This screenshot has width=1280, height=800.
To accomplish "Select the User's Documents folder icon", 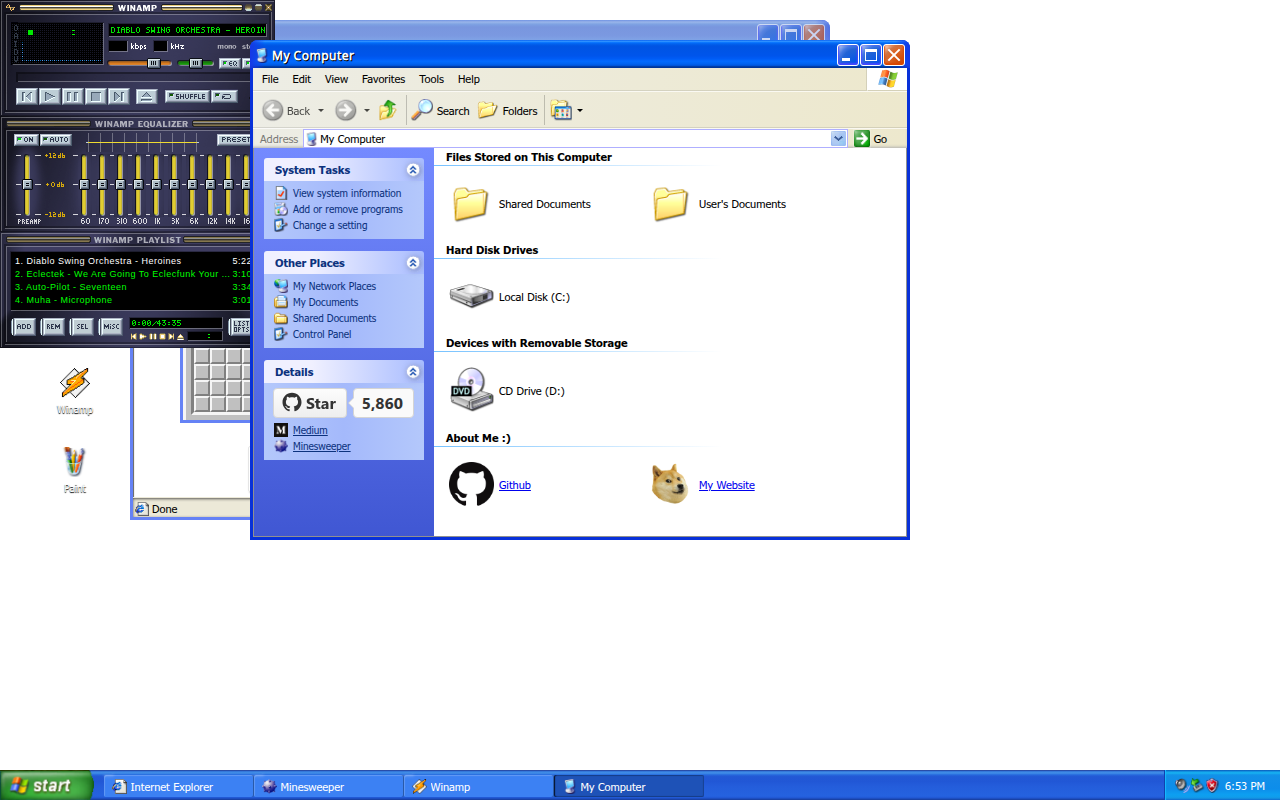I will 670,204.
